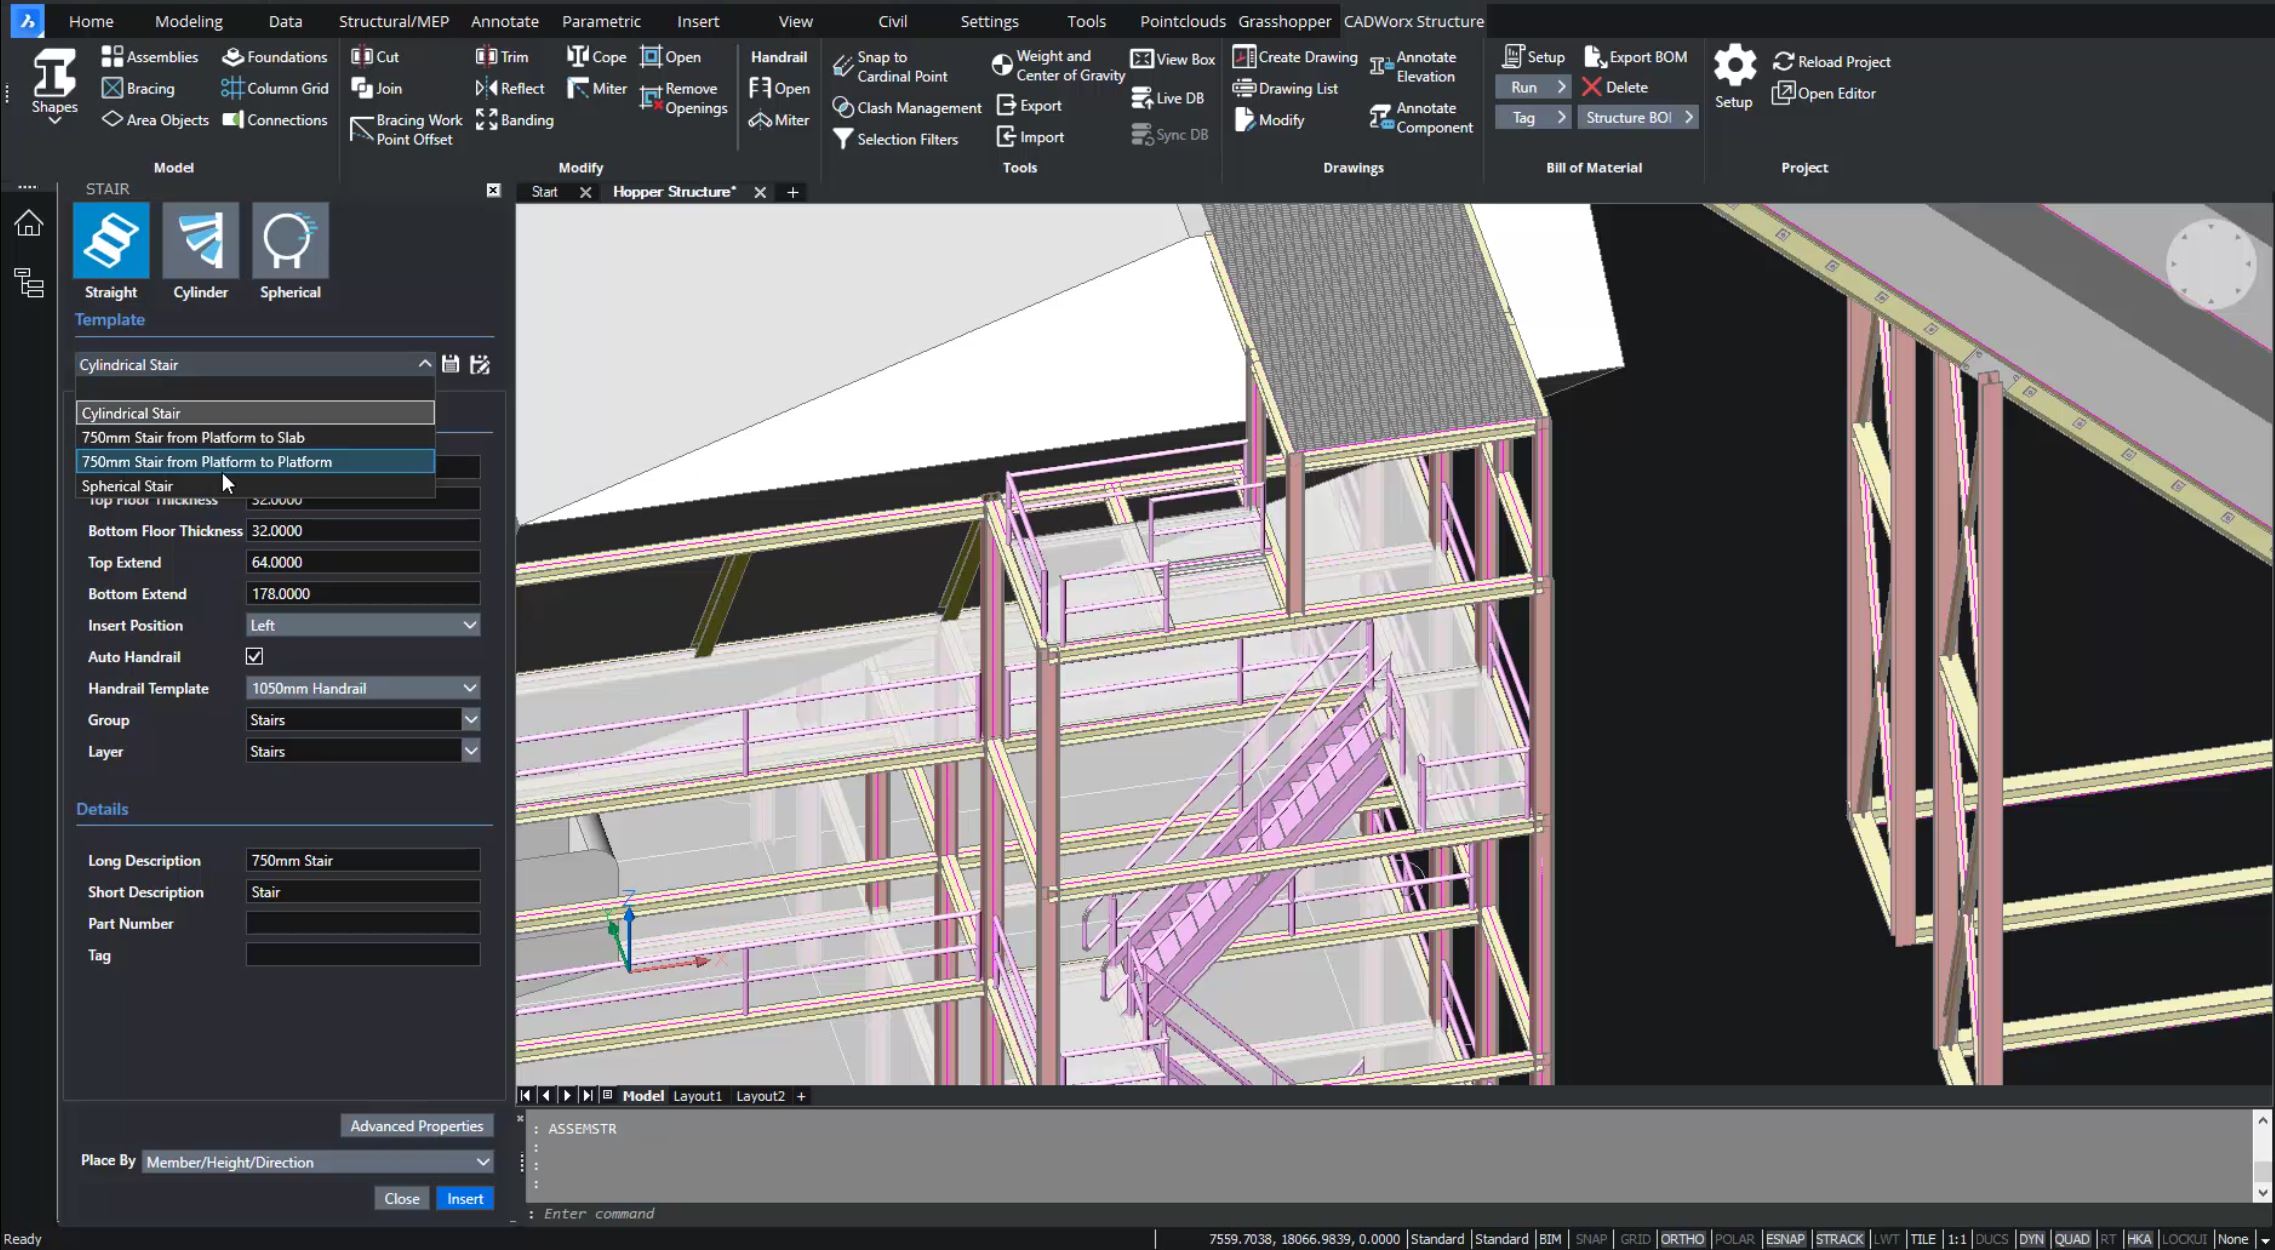2275x1250 pixels.
Task: Click the save template icon
Action: click(451, 364)
